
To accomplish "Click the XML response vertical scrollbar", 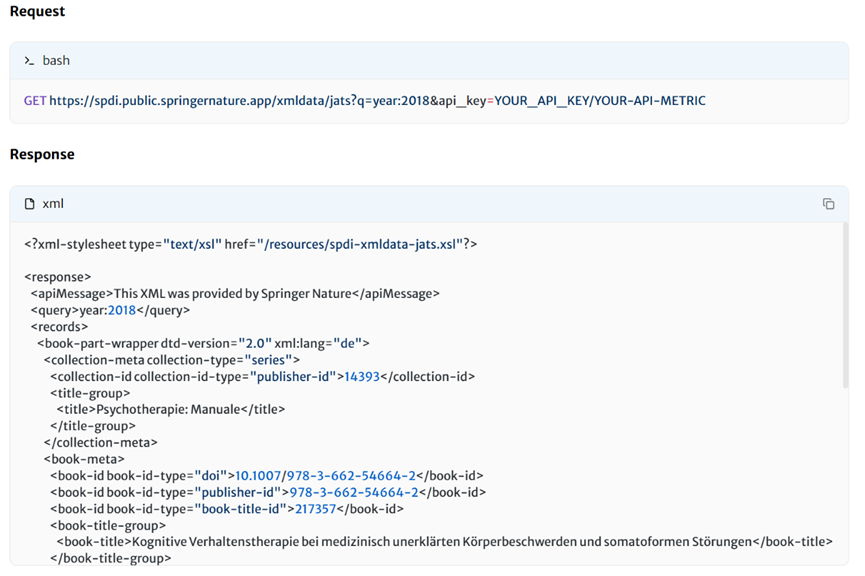I will click(x=845, y=305).
